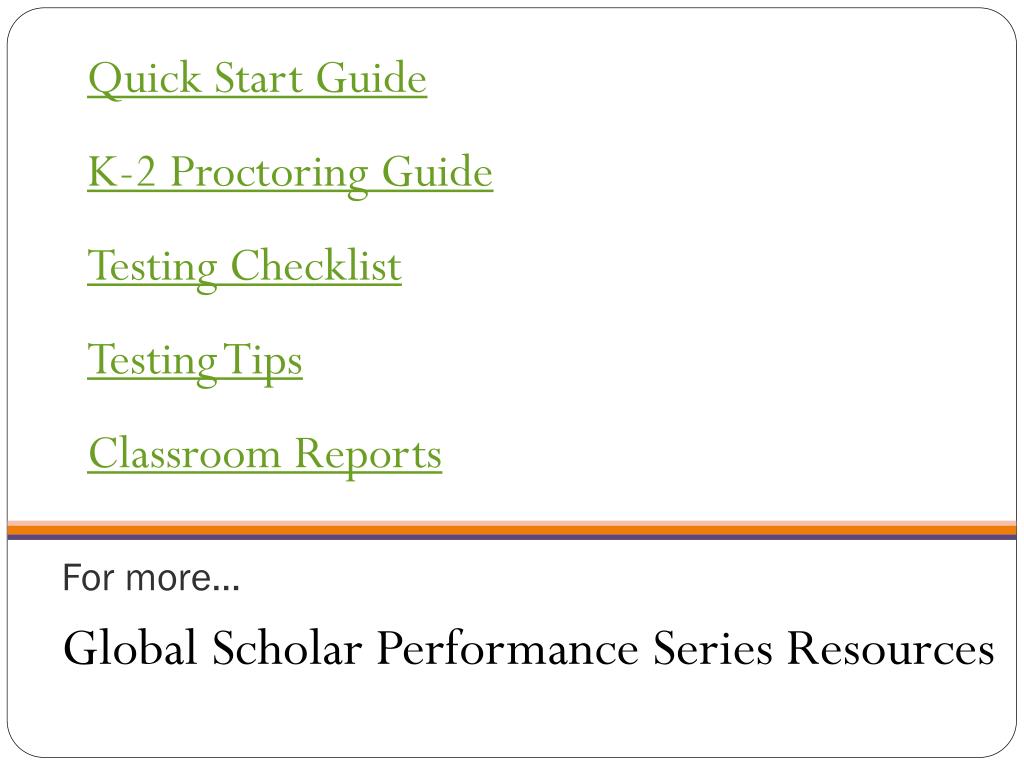
Task: Open the Testing Checklist link
Action: (x=244, y=267)
